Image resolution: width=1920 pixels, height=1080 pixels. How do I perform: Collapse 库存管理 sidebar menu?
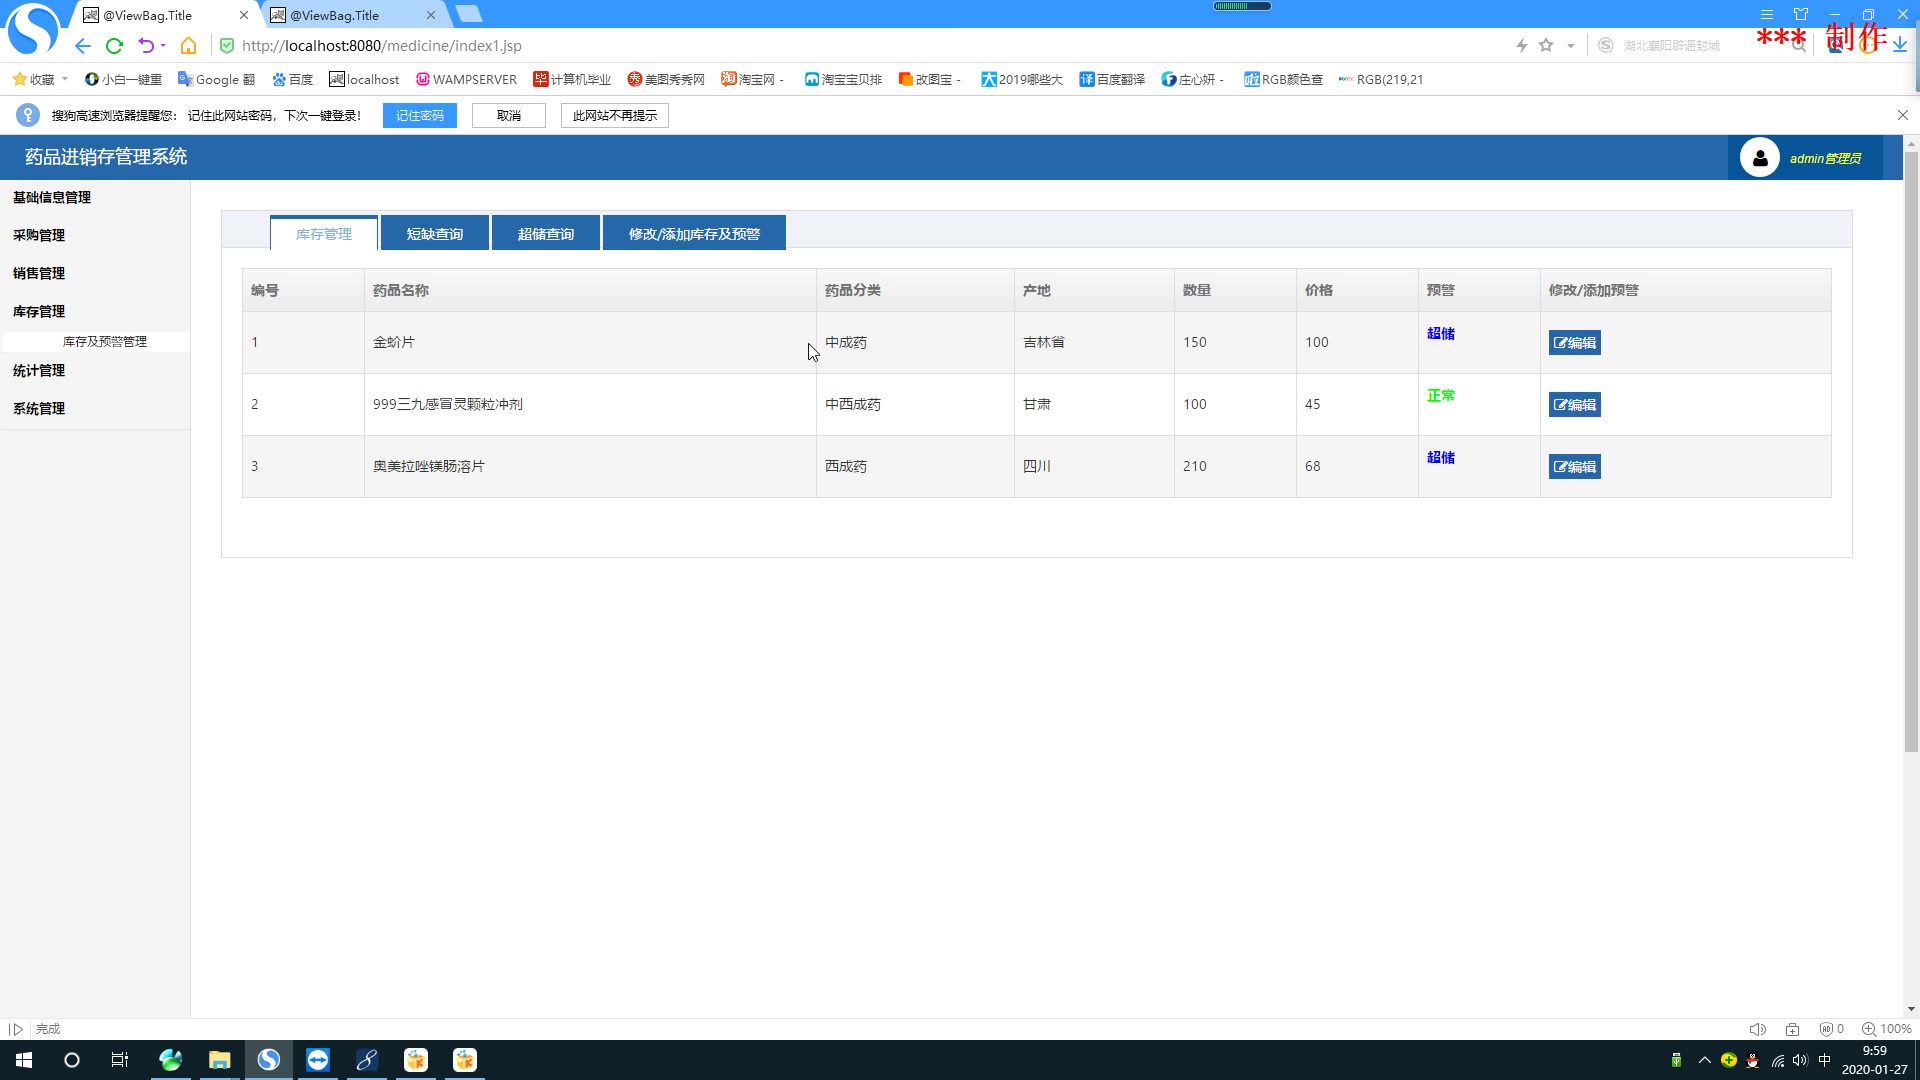tap(39, 311)
